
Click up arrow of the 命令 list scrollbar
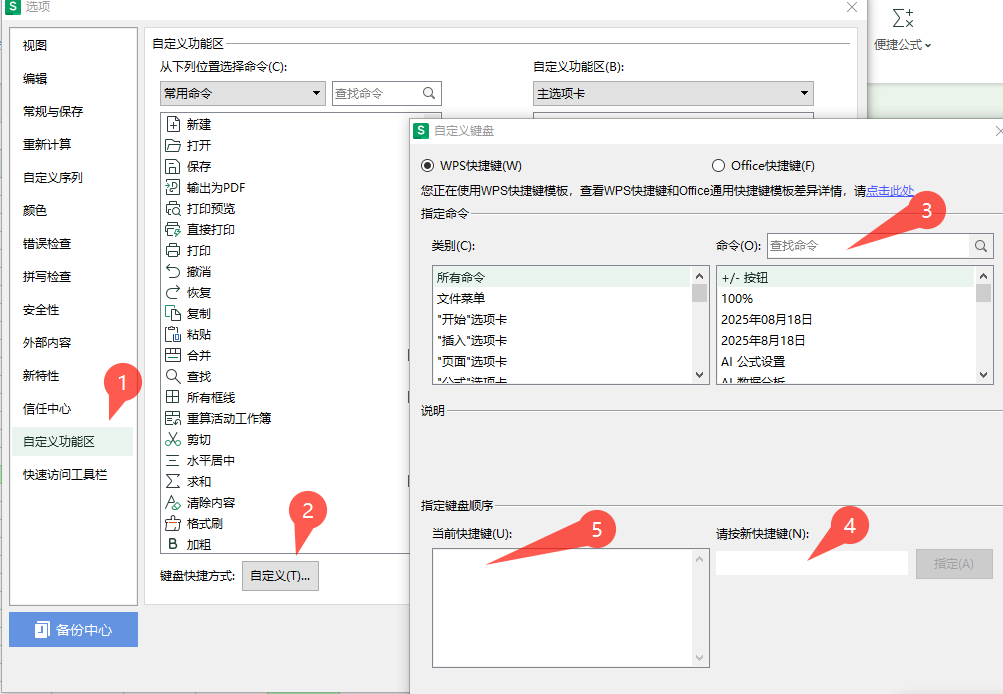[983, 276]
